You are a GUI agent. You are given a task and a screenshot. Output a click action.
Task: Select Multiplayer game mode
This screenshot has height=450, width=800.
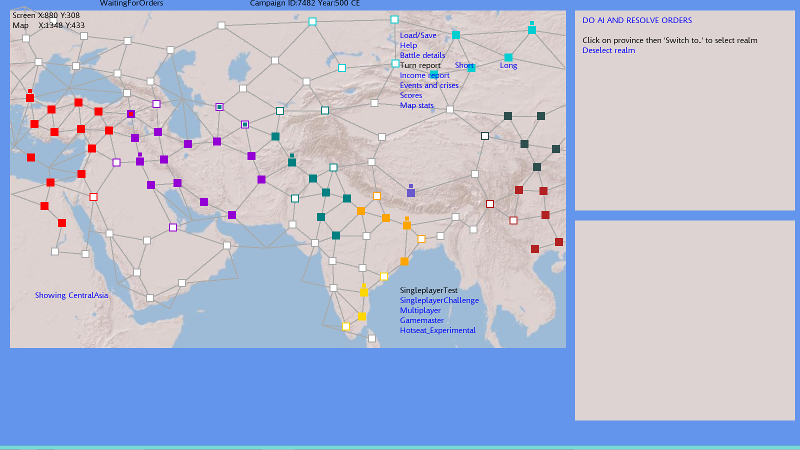420,310
